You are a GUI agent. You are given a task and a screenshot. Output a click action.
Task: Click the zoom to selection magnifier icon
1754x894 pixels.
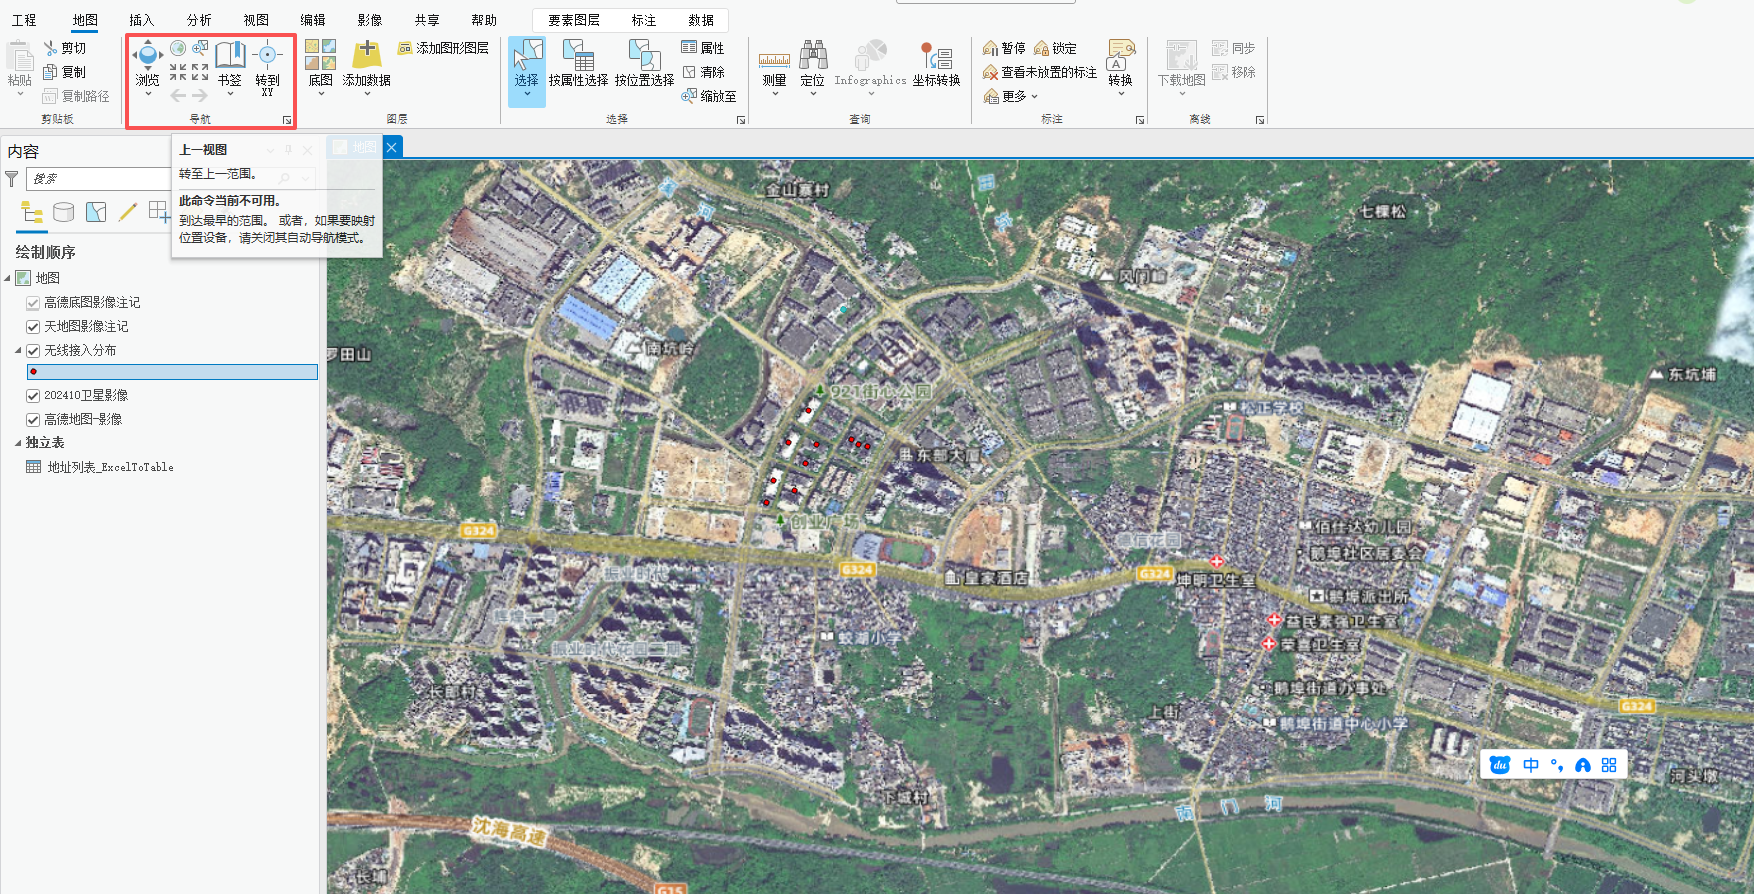(200, 48)
